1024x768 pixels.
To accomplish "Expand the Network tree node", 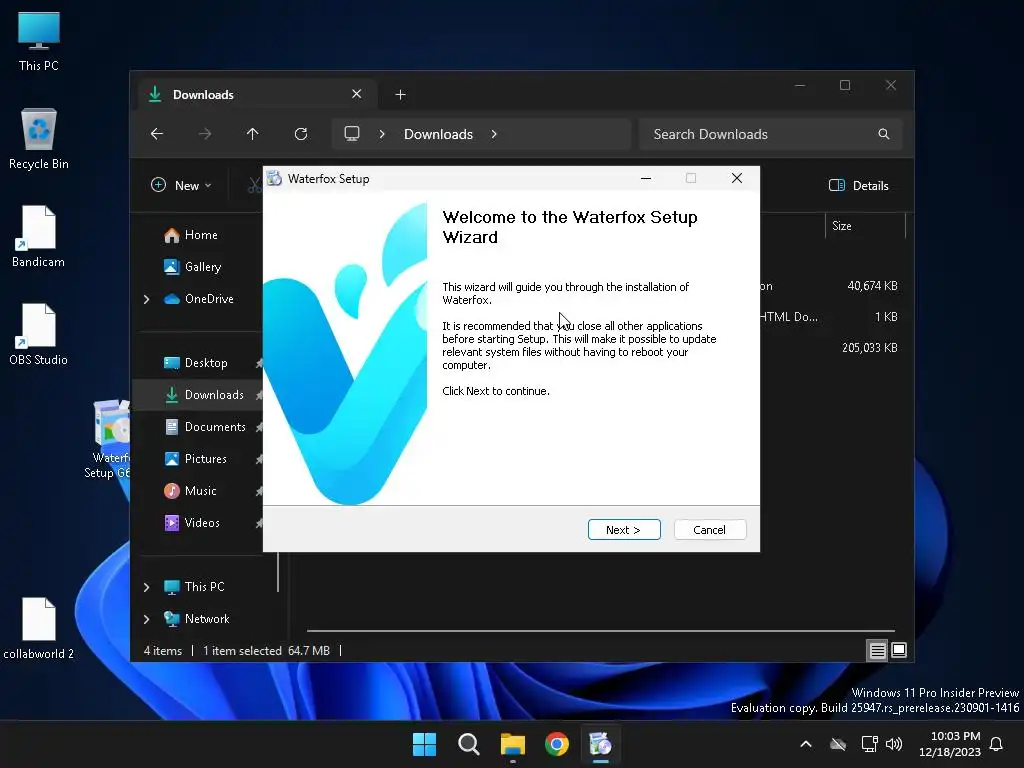I will (x=146, y=619).
